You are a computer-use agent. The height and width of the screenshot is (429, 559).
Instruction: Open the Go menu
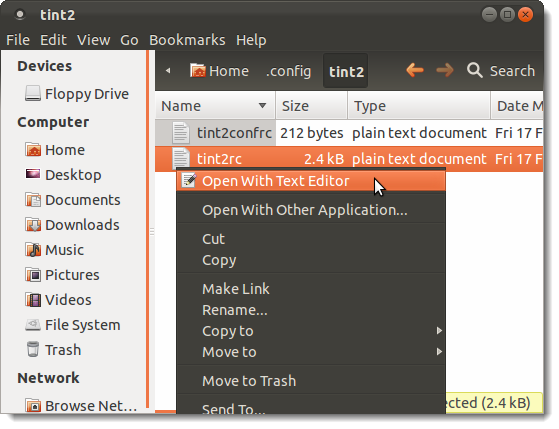[129, 40]
